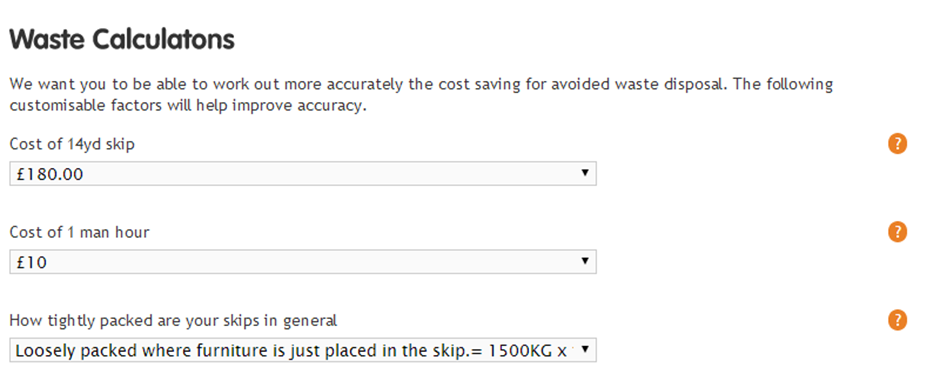The height and width of the screenshot is (387, 940).
Task: Click 'customisable factors' in the intro paragraph
Action: click(x=77, y=106)
